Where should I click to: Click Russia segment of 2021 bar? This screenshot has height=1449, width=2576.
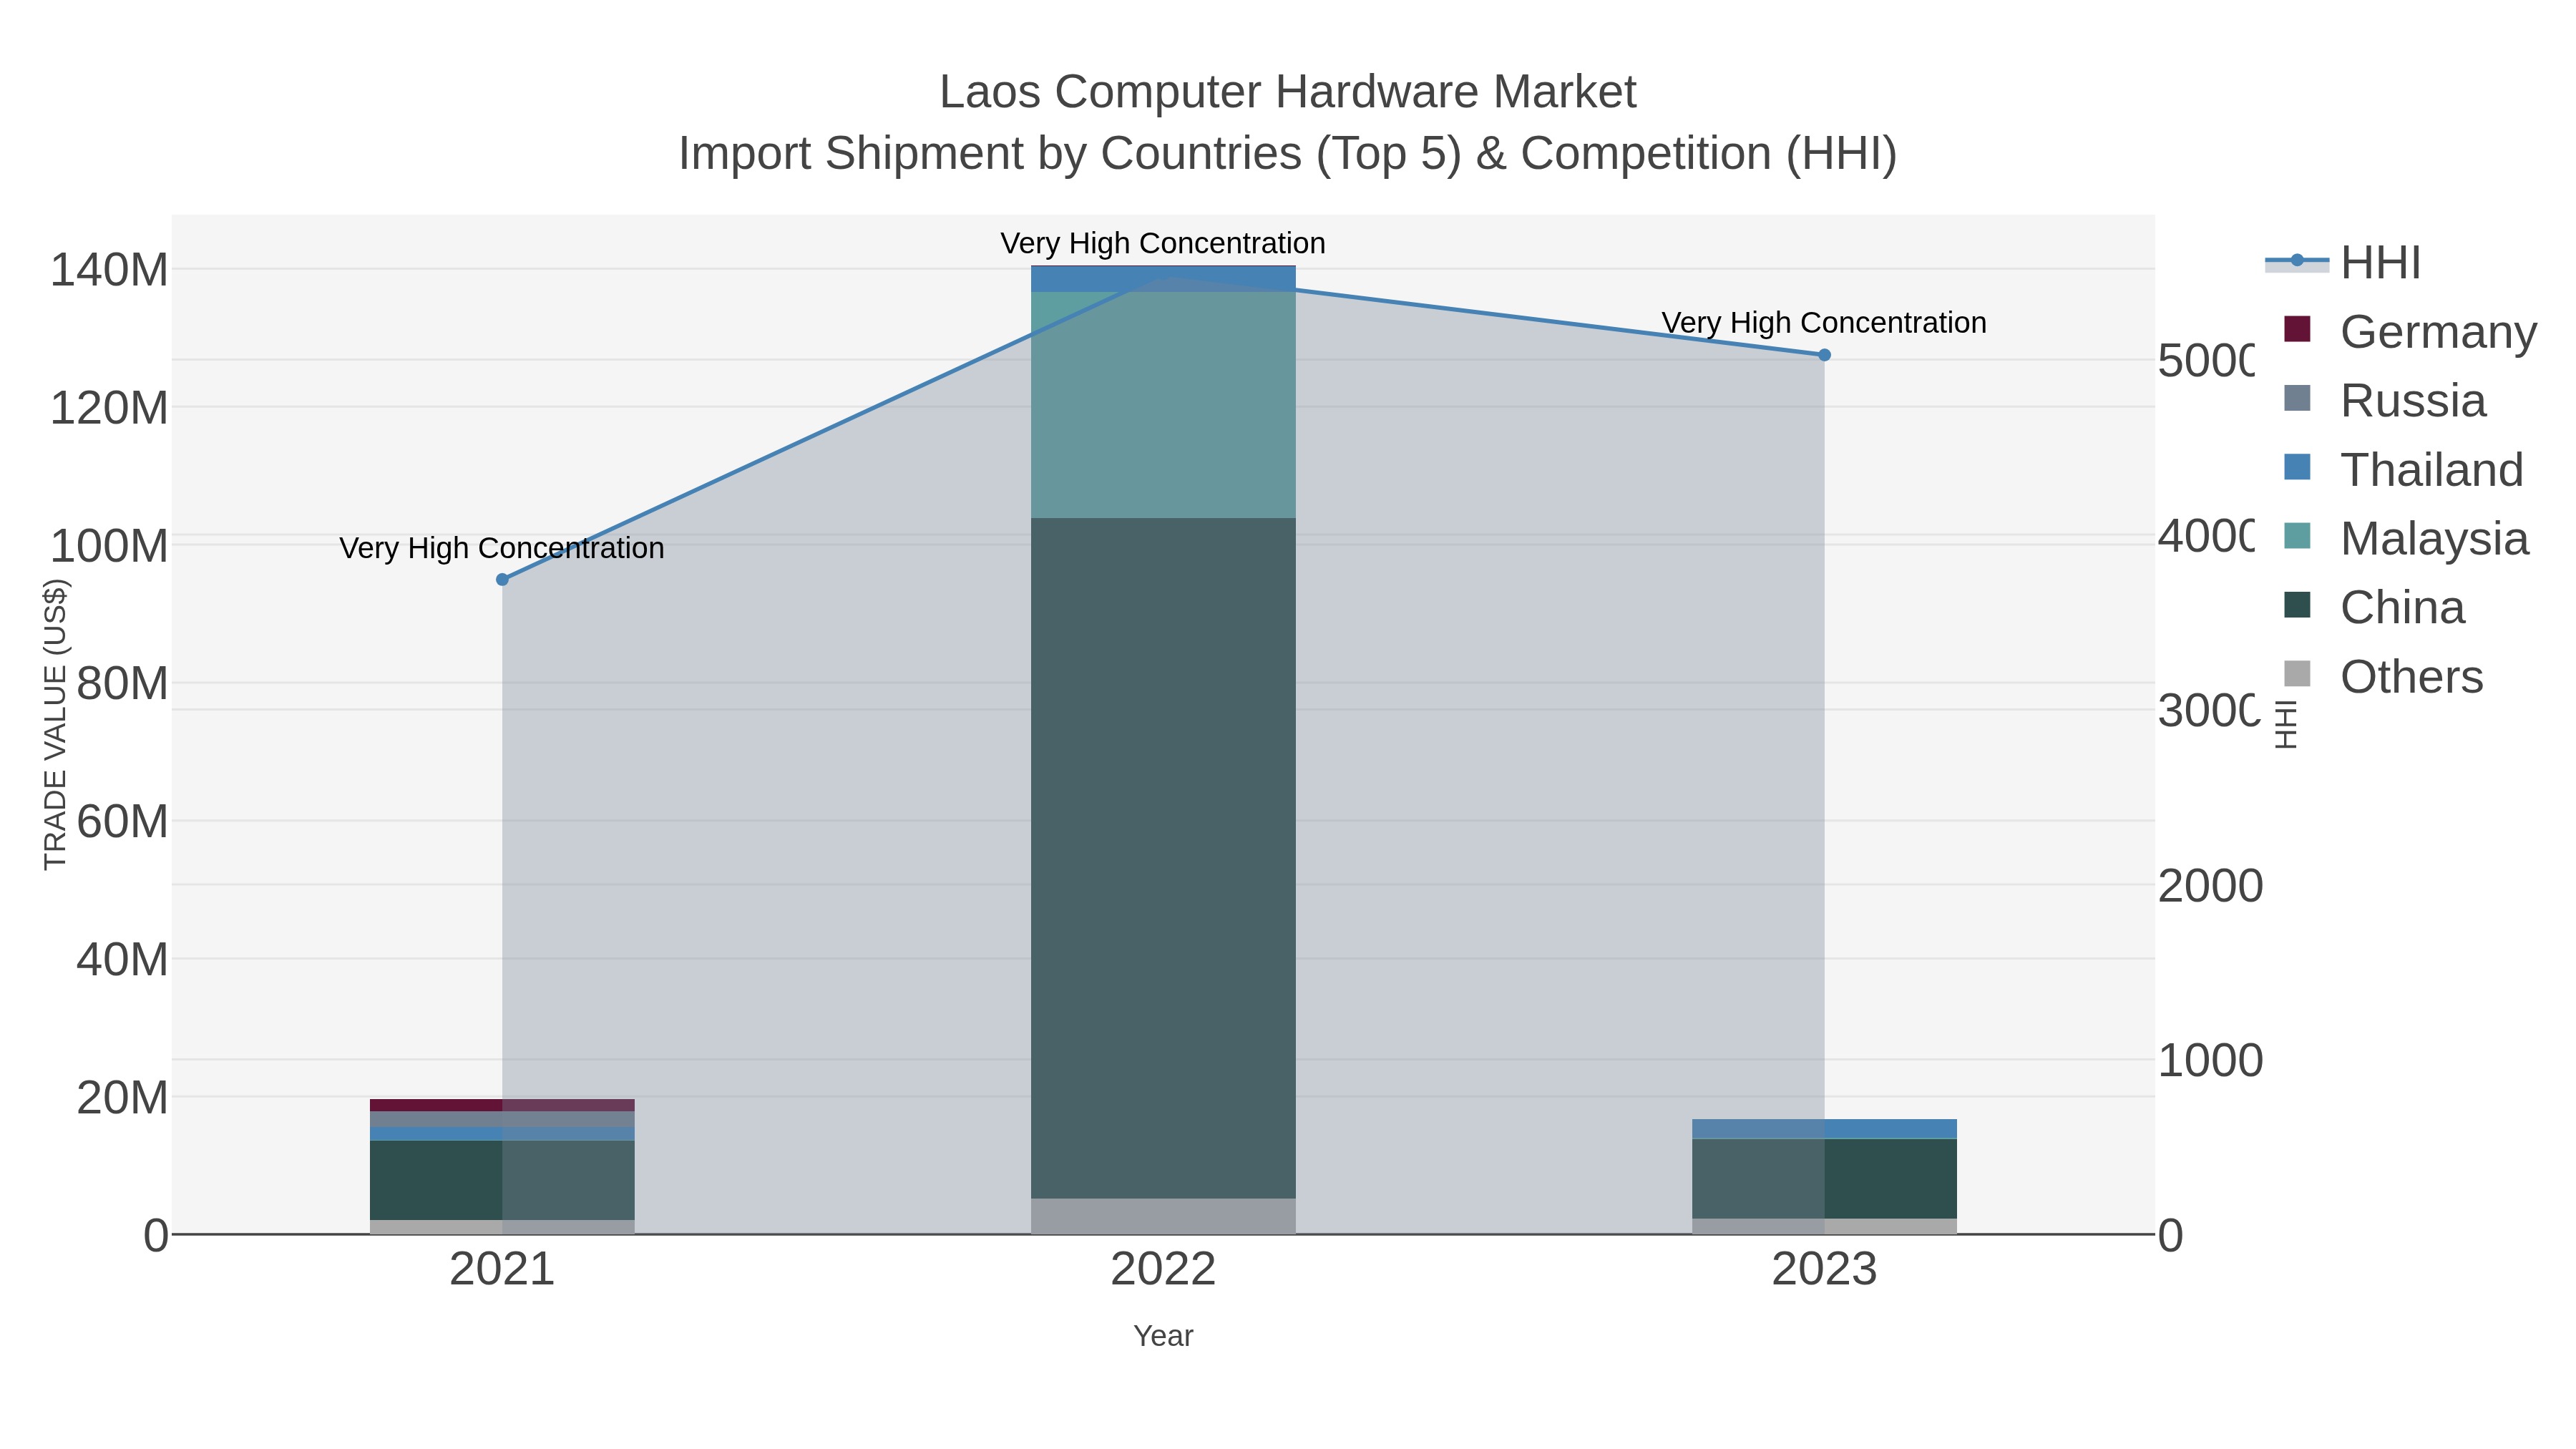(502, 1119)
